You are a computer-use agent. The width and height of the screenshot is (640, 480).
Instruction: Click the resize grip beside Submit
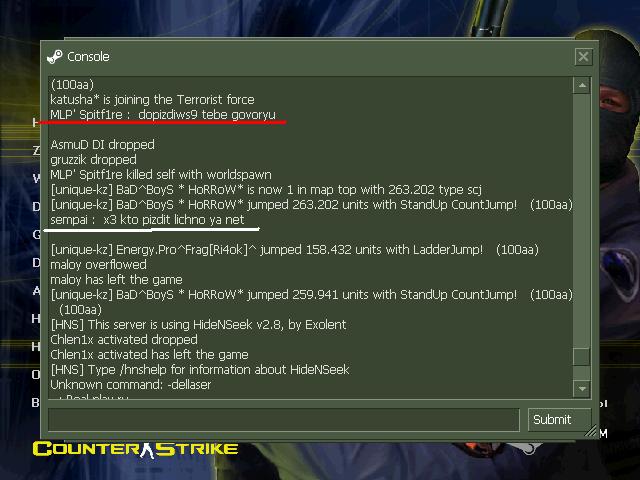pos(591,431)
